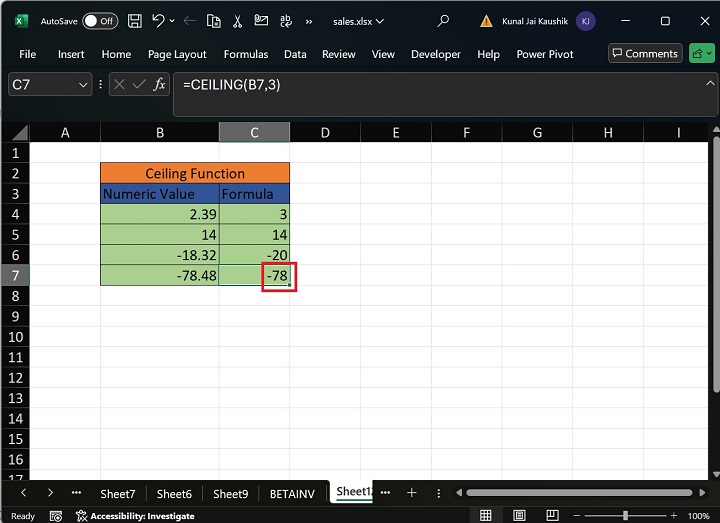This screenshot has width=720, height=523.
Task: Select row 7 header
Action: point(15,276)
